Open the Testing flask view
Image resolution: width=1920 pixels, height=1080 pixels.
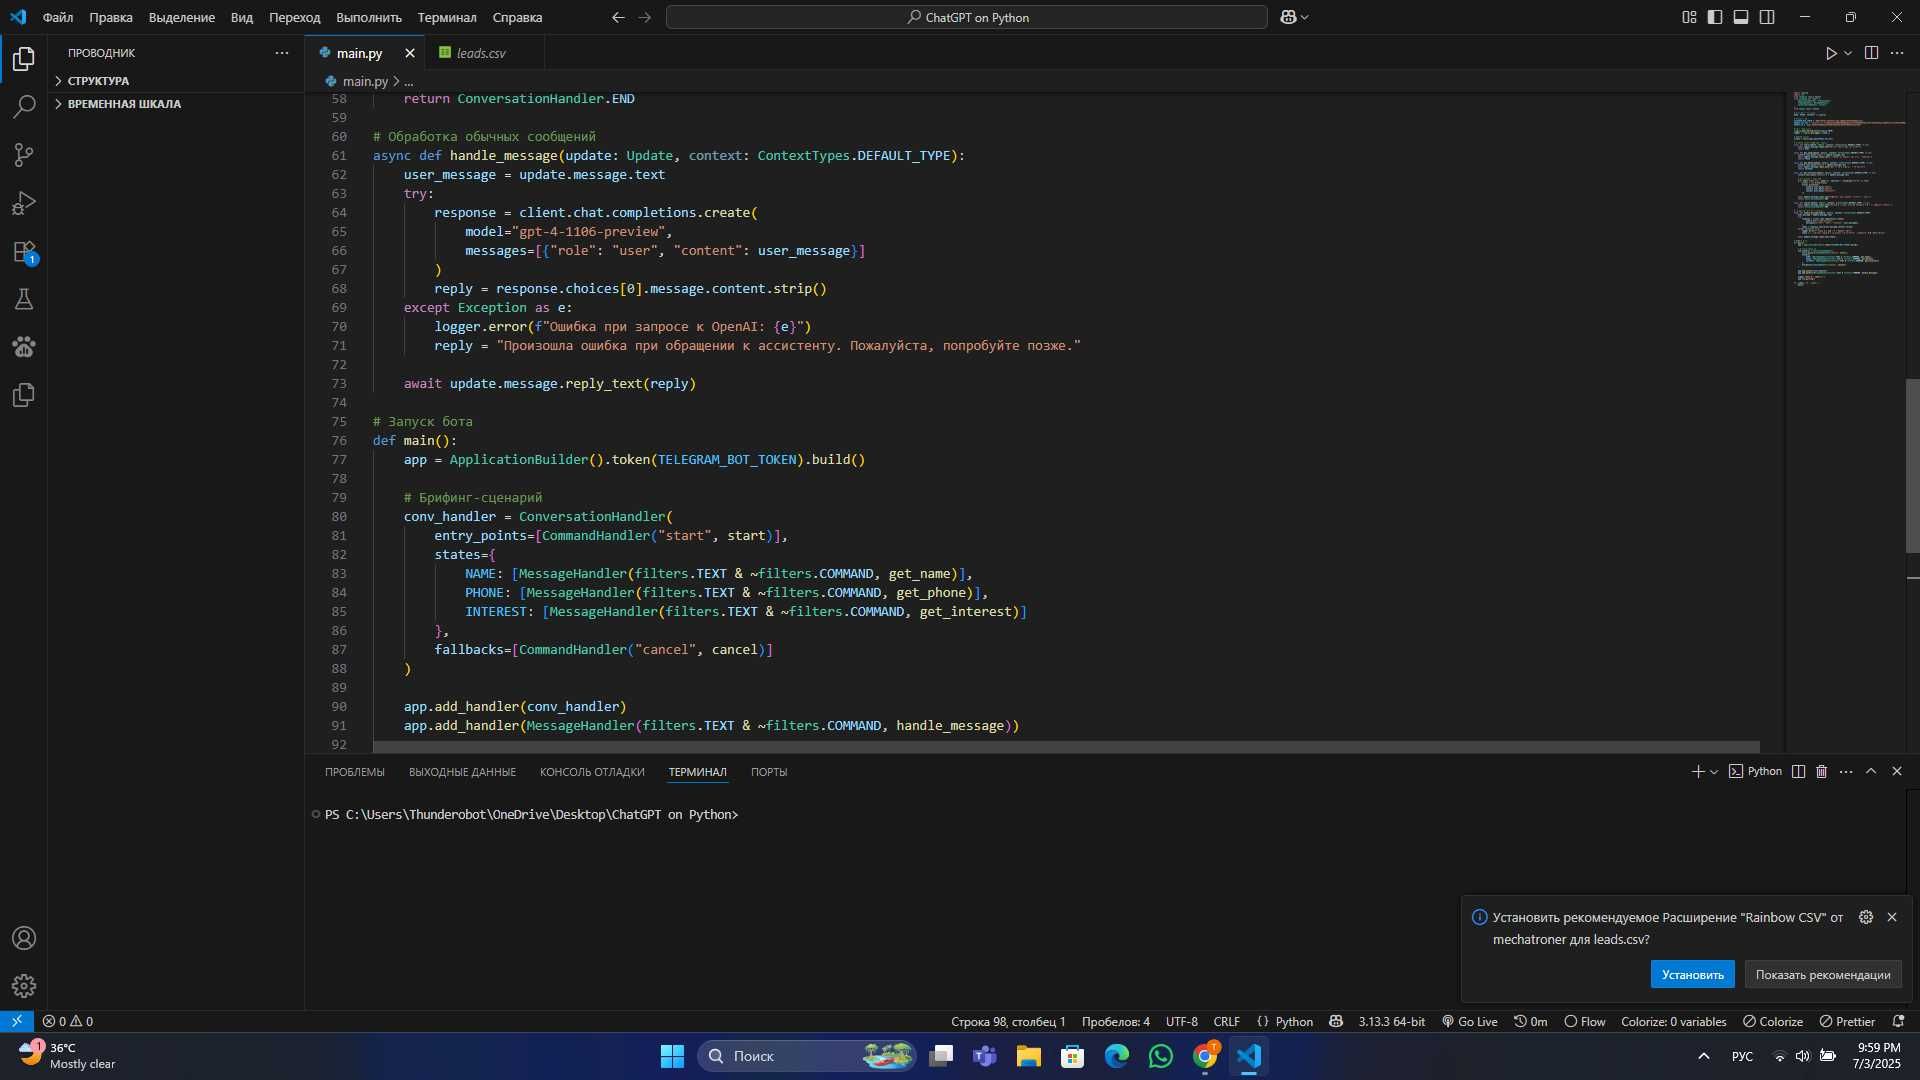tap(24, 299)
